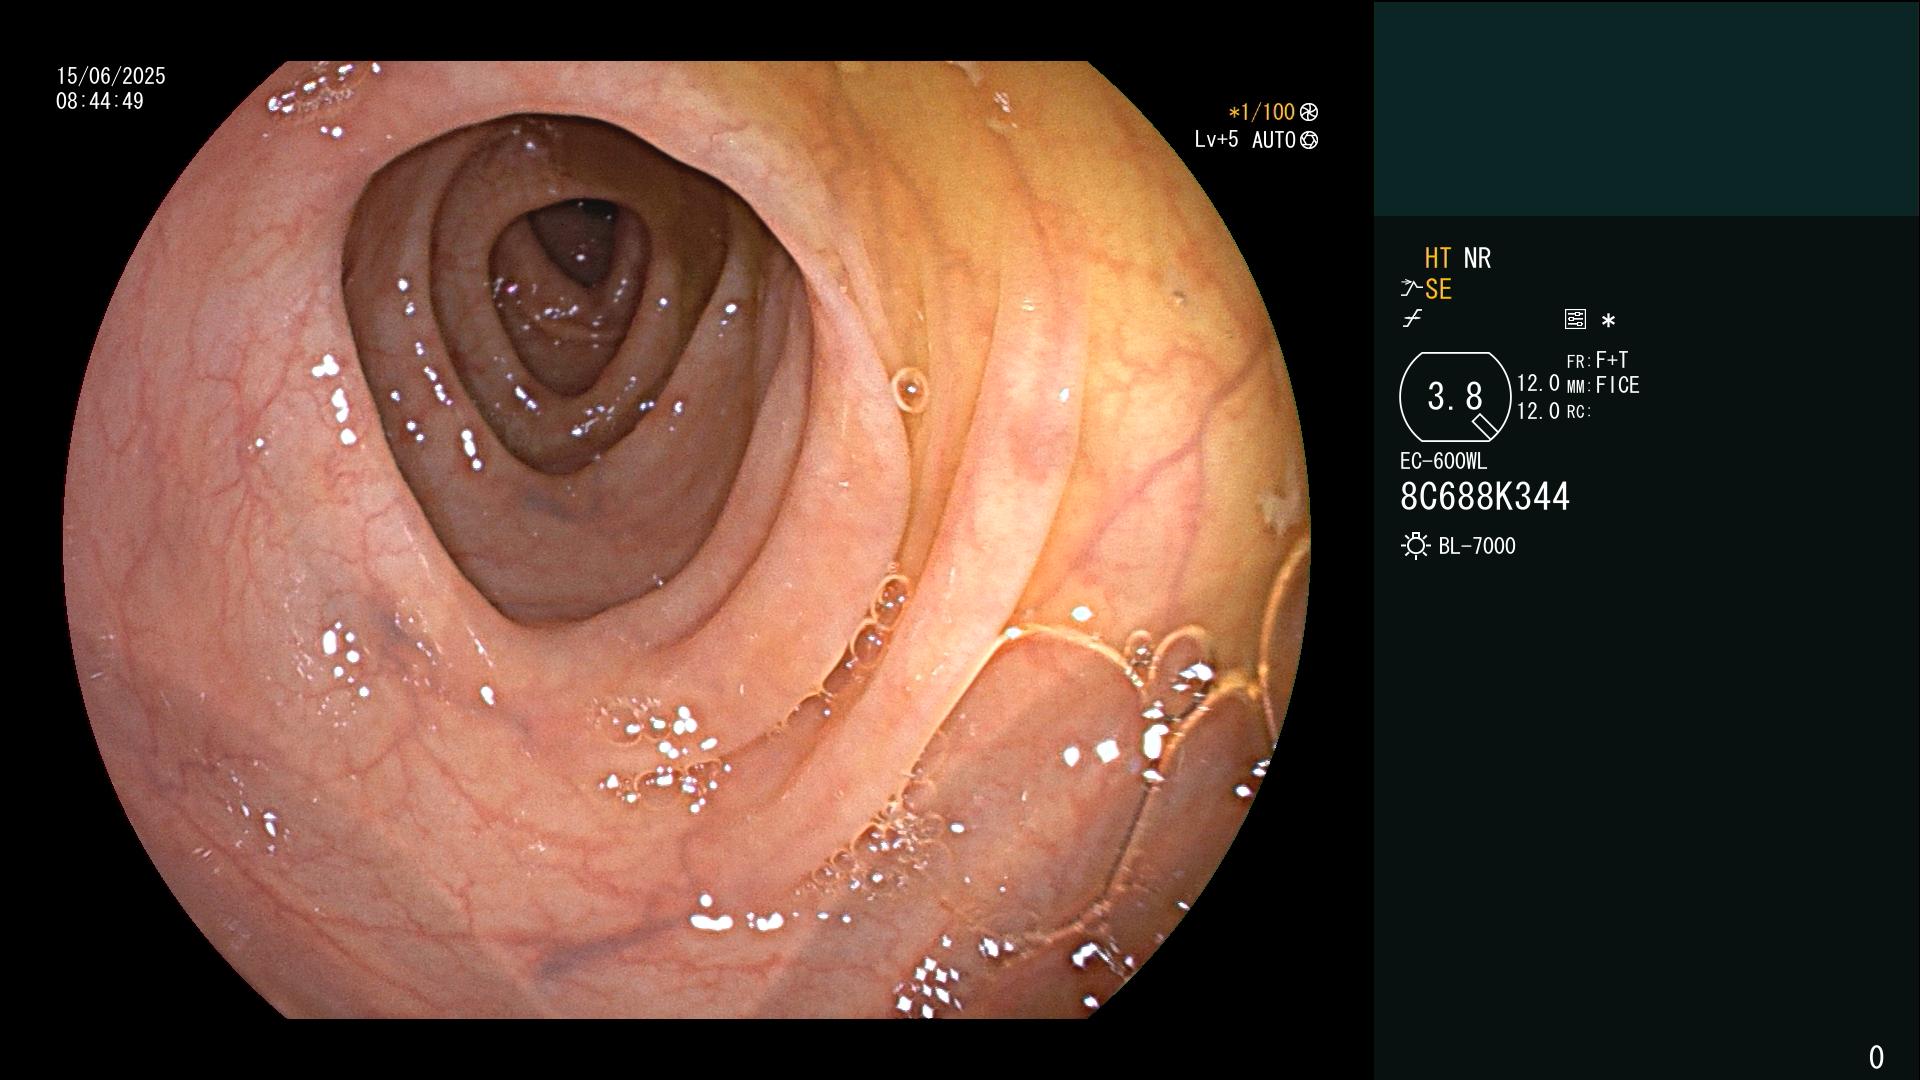Click the orange SE indicator
The width and height of the screenshot is (1920, 1080).
[1438, 289]
